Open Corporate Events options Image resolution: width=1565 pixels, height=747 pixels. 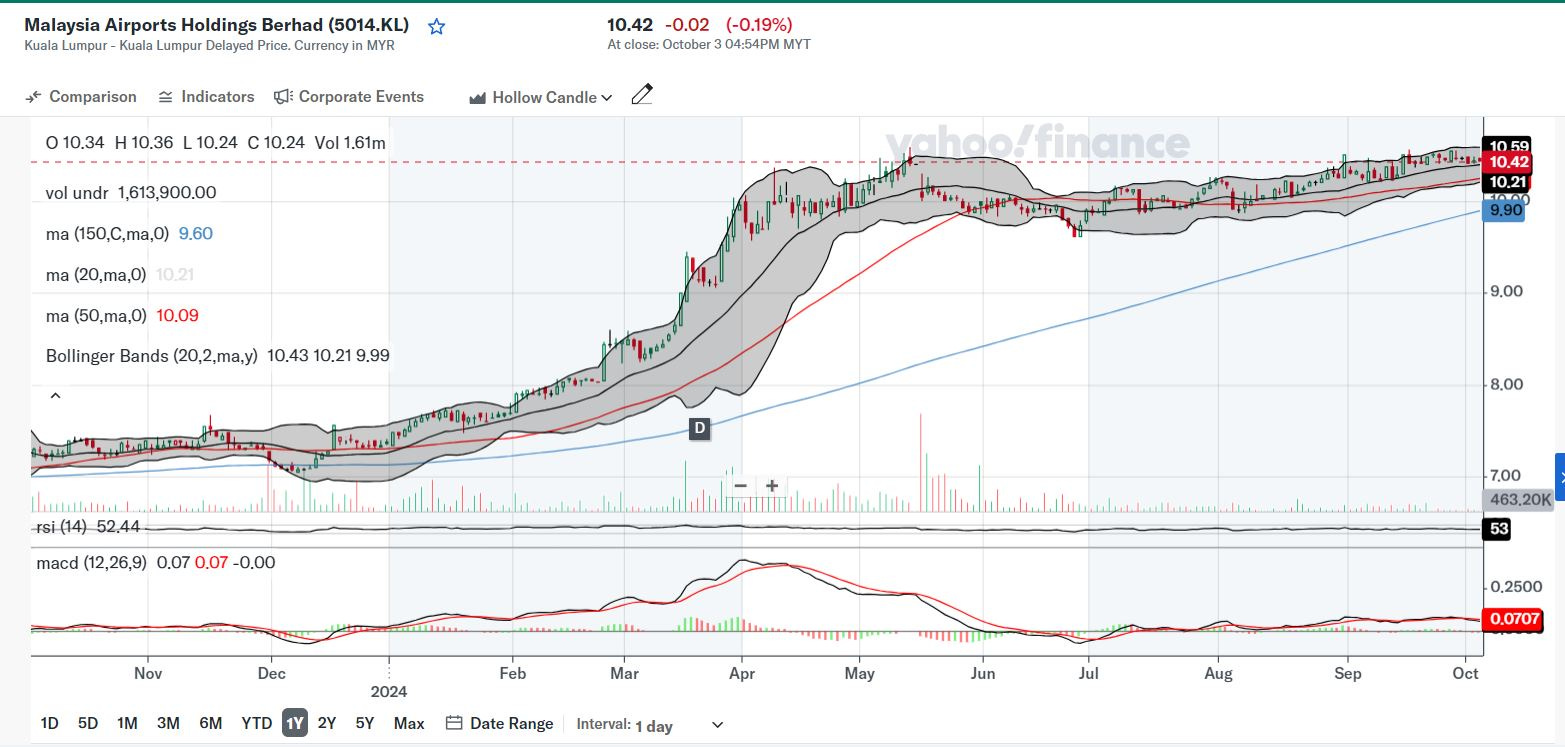pos(349,97)
